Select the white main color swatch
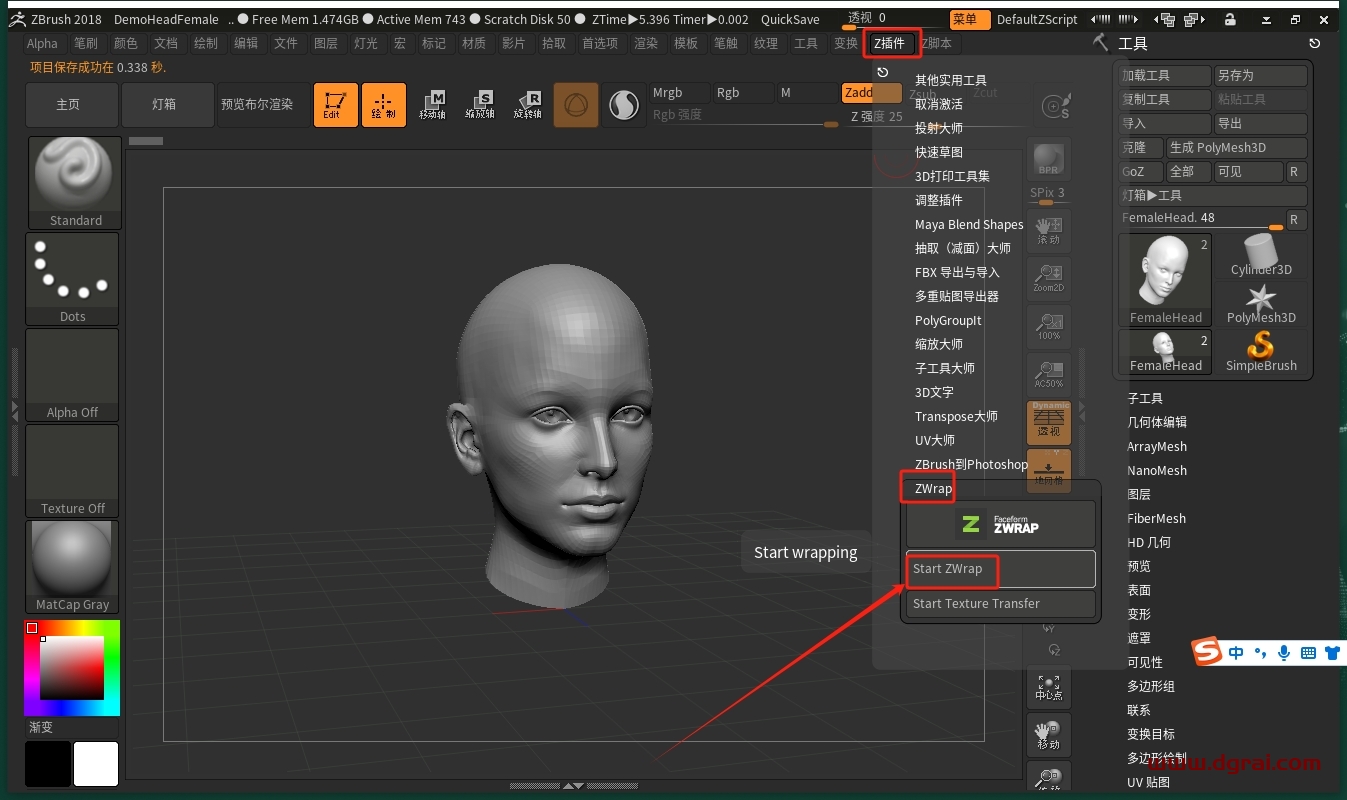 point(96,764)
